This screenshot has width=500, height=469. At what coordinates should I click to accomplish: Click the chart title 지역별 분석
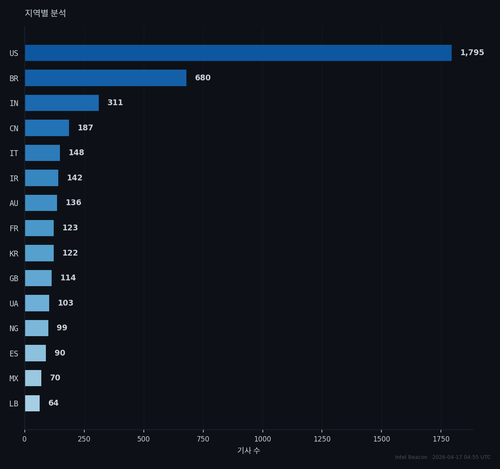tap(45, 13)
